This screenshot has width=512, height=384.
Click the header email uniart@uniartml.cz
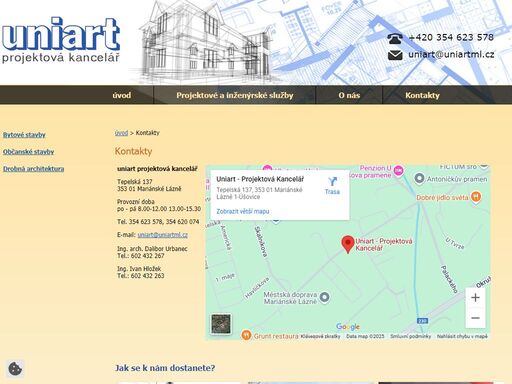coord(451,54)
